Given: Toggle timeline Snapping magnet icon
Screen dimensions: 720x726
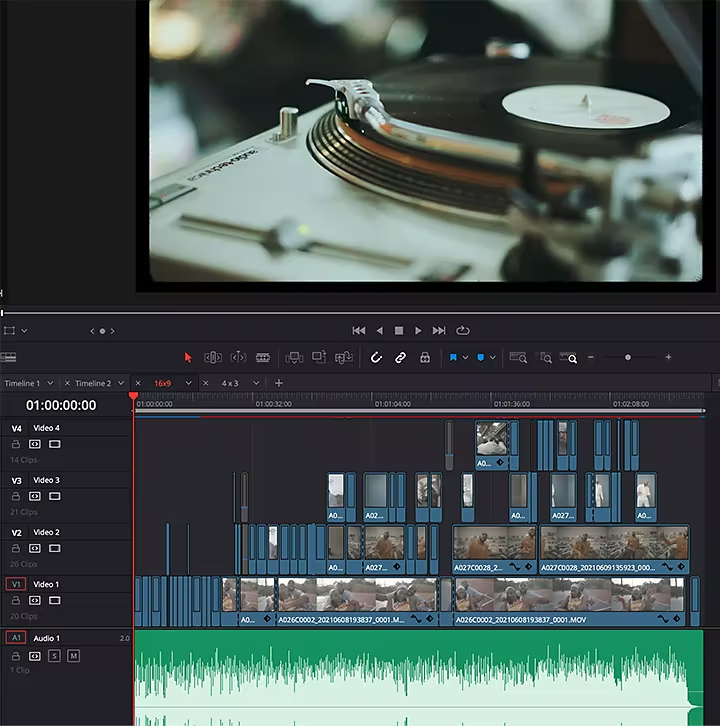Looking at the screenshot, I should pos(376,357).
